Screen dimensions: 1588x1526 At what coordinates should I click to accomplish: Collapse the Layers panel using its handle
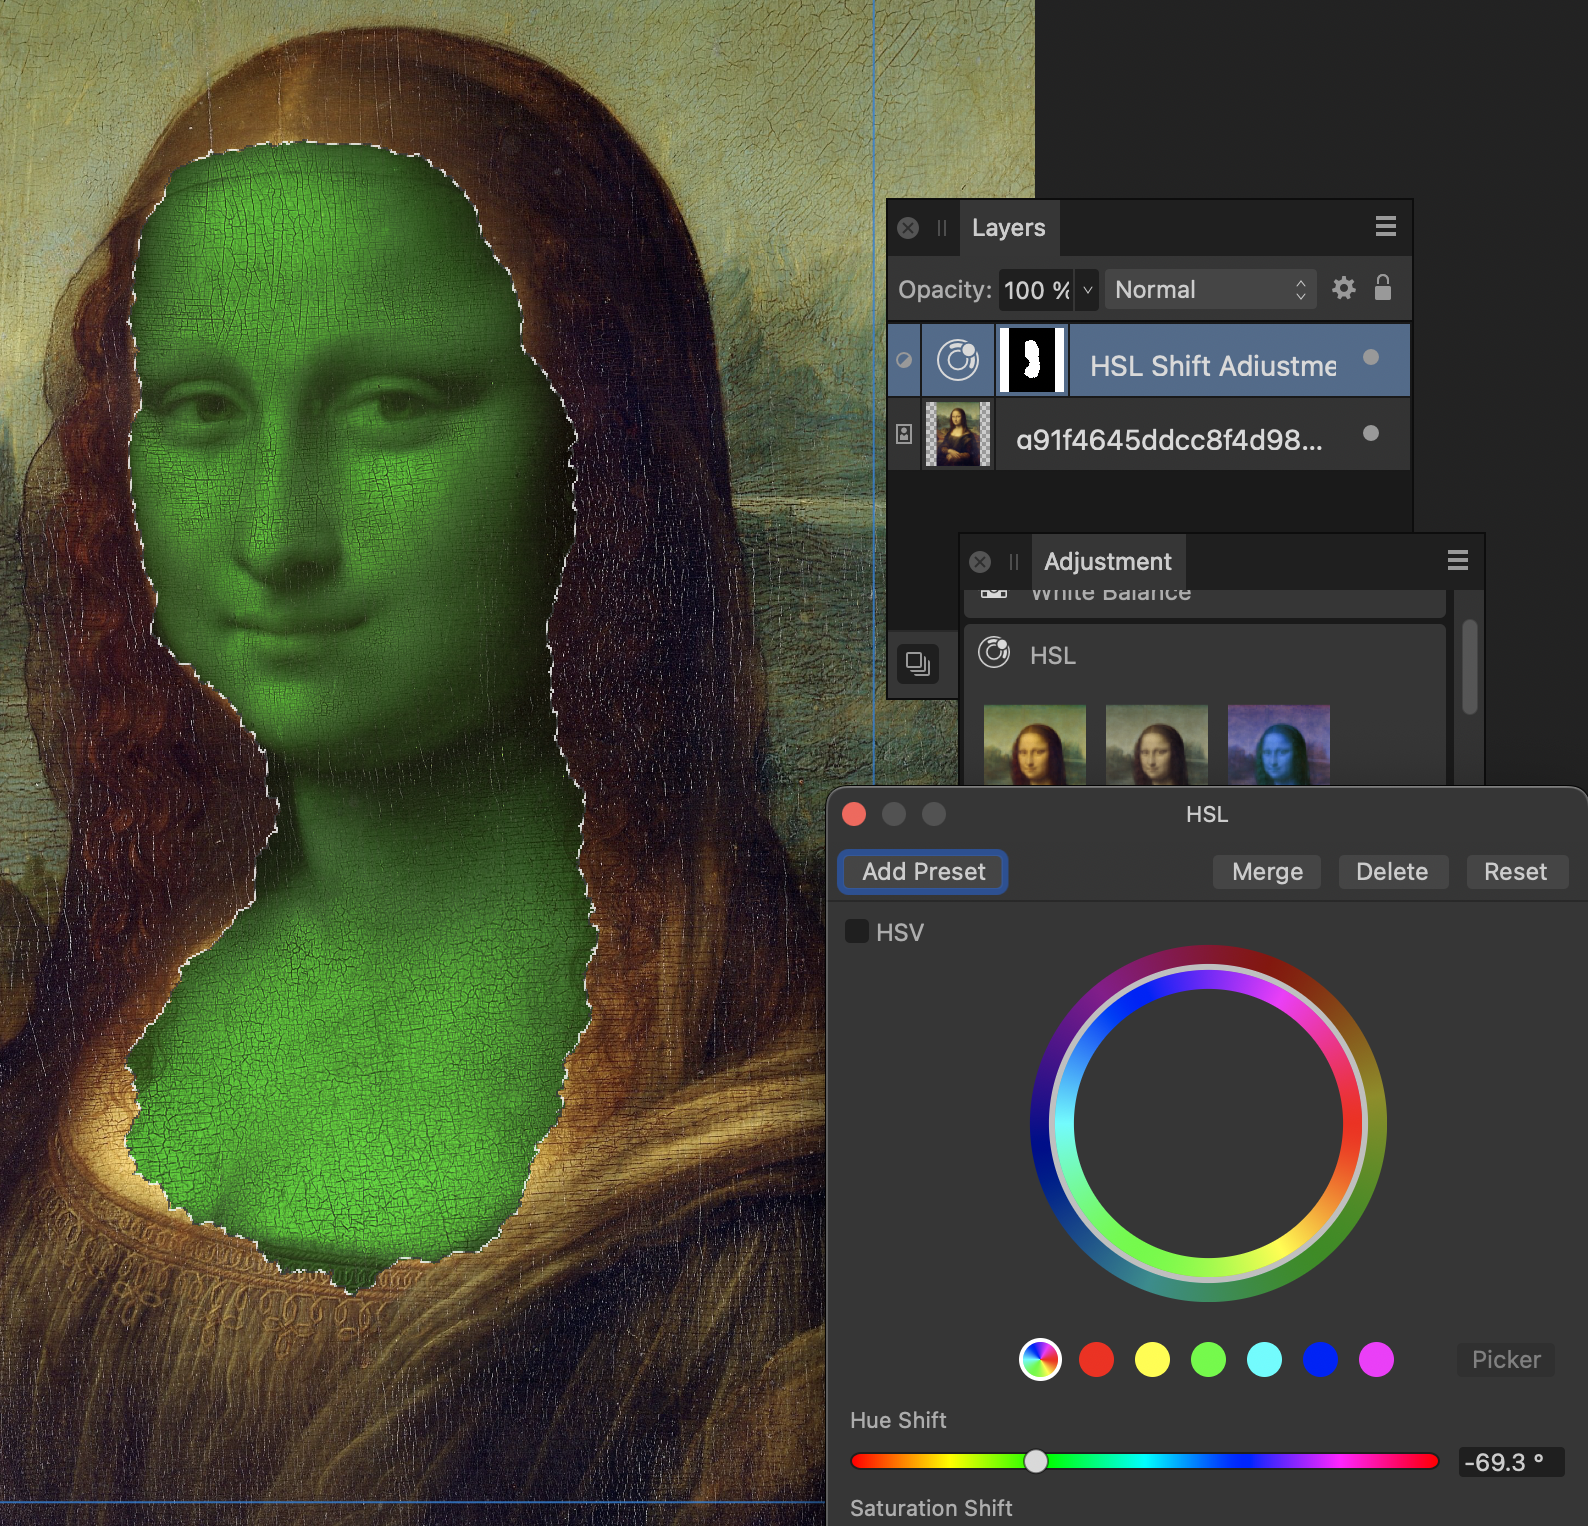(941, 228)
